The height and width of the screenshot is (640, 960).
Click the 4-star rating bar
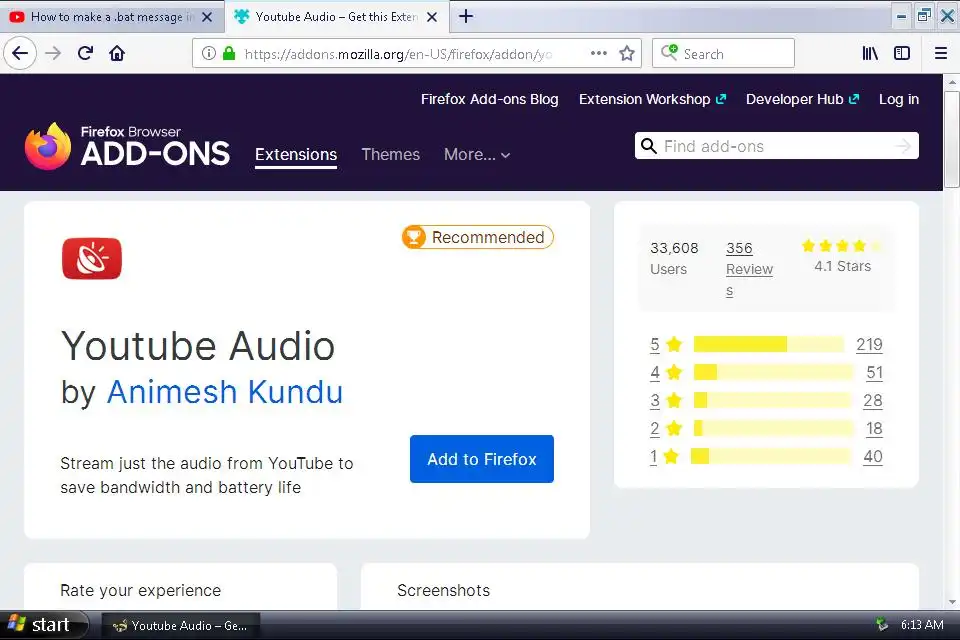[773, 372]
